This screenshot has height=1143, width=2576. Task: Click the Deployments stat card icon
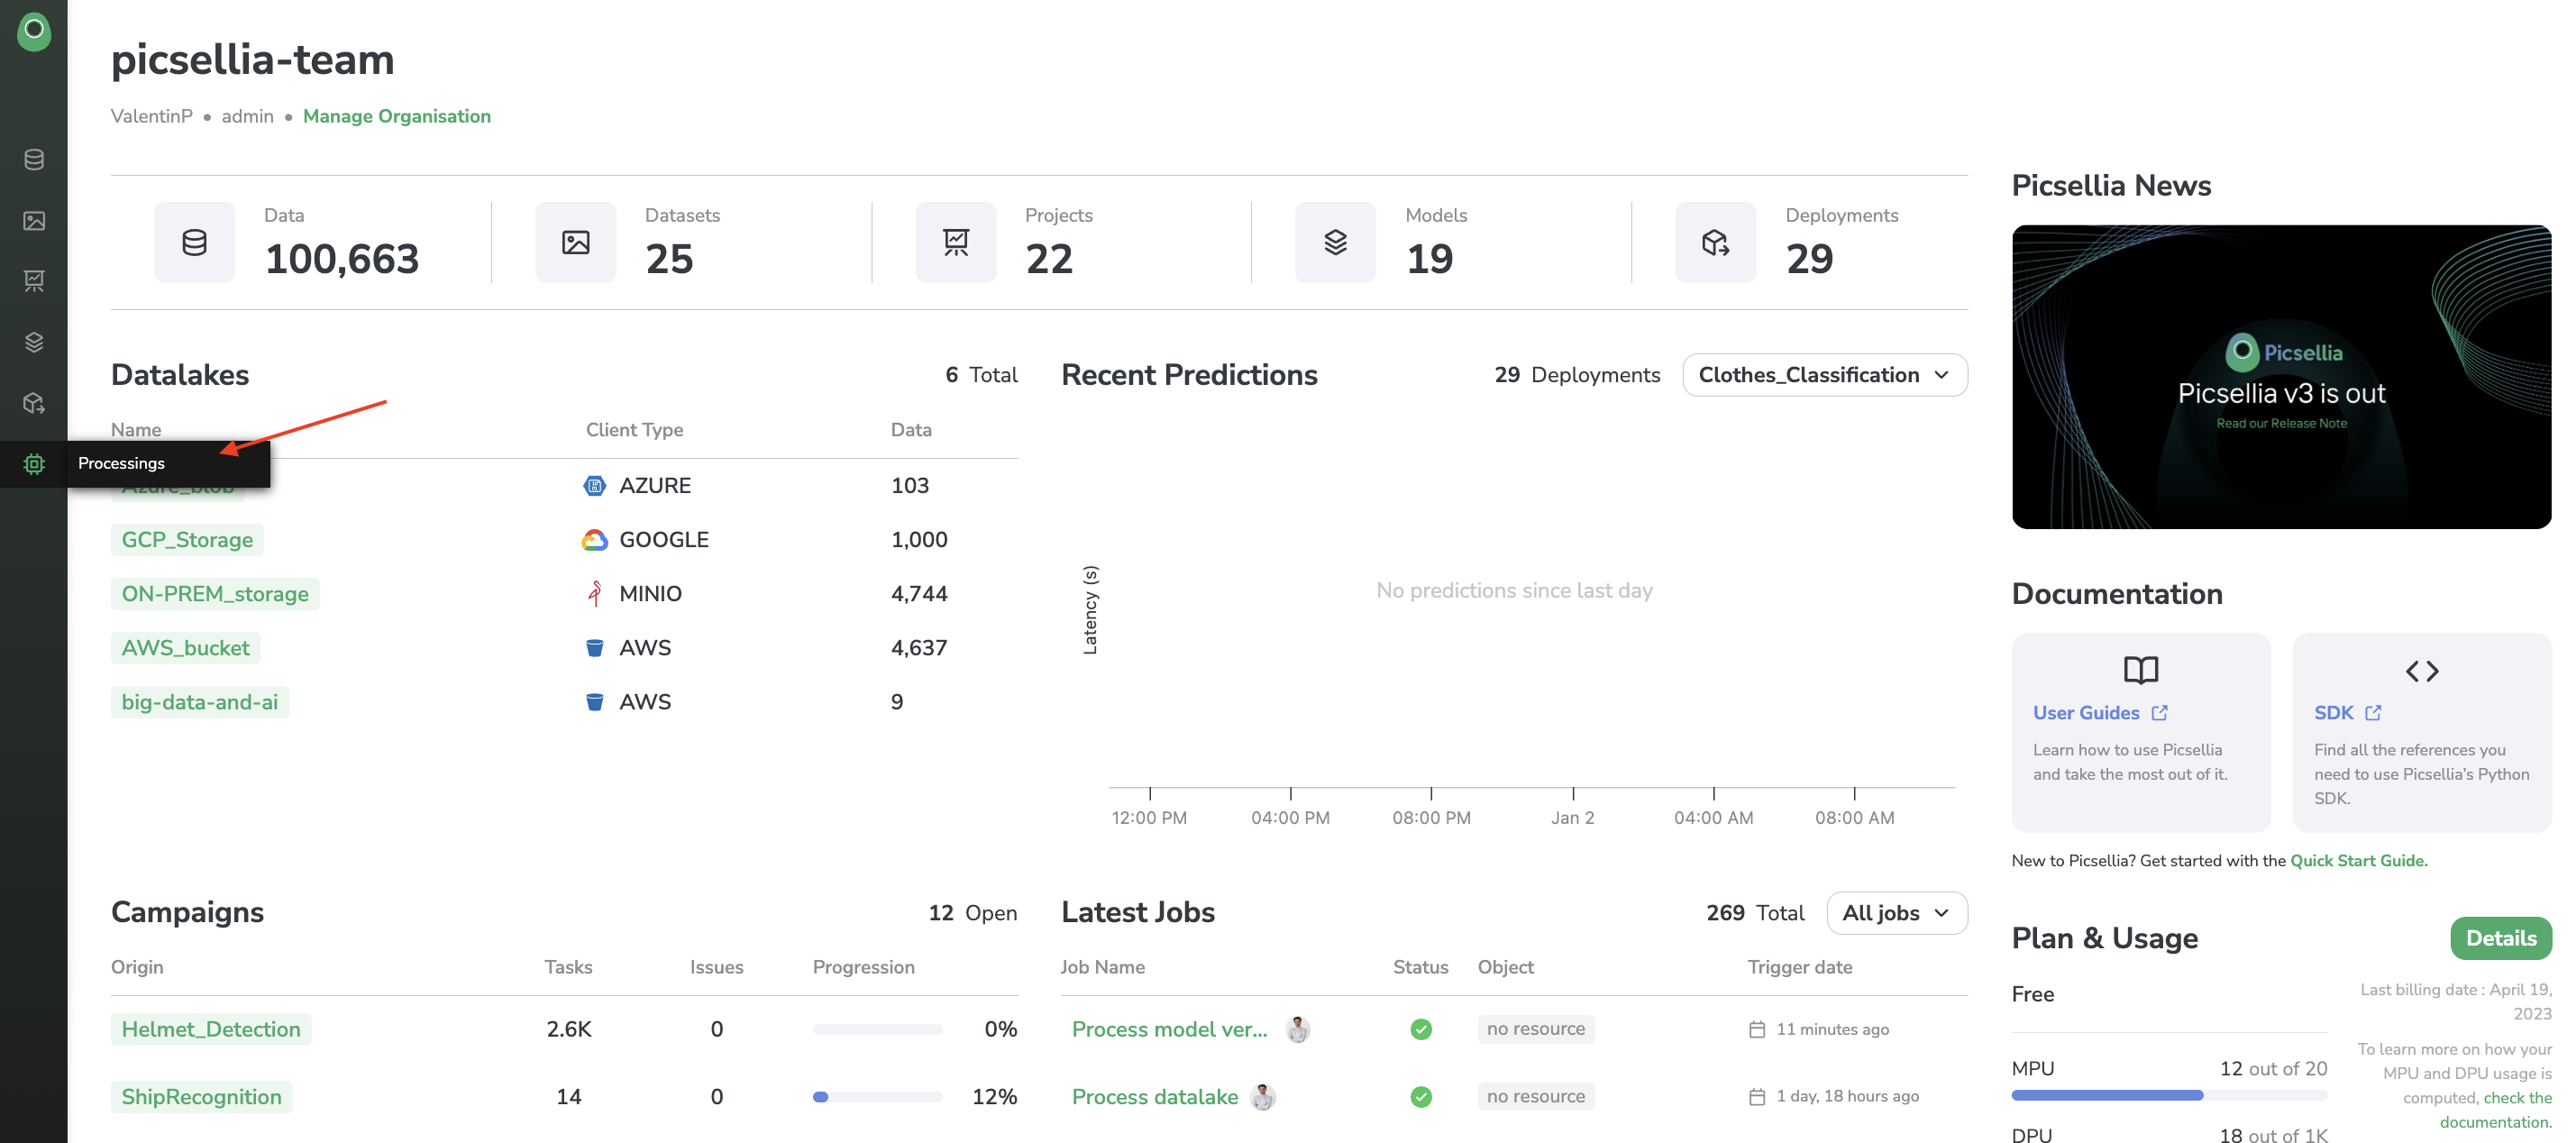tap(1716, 242)
